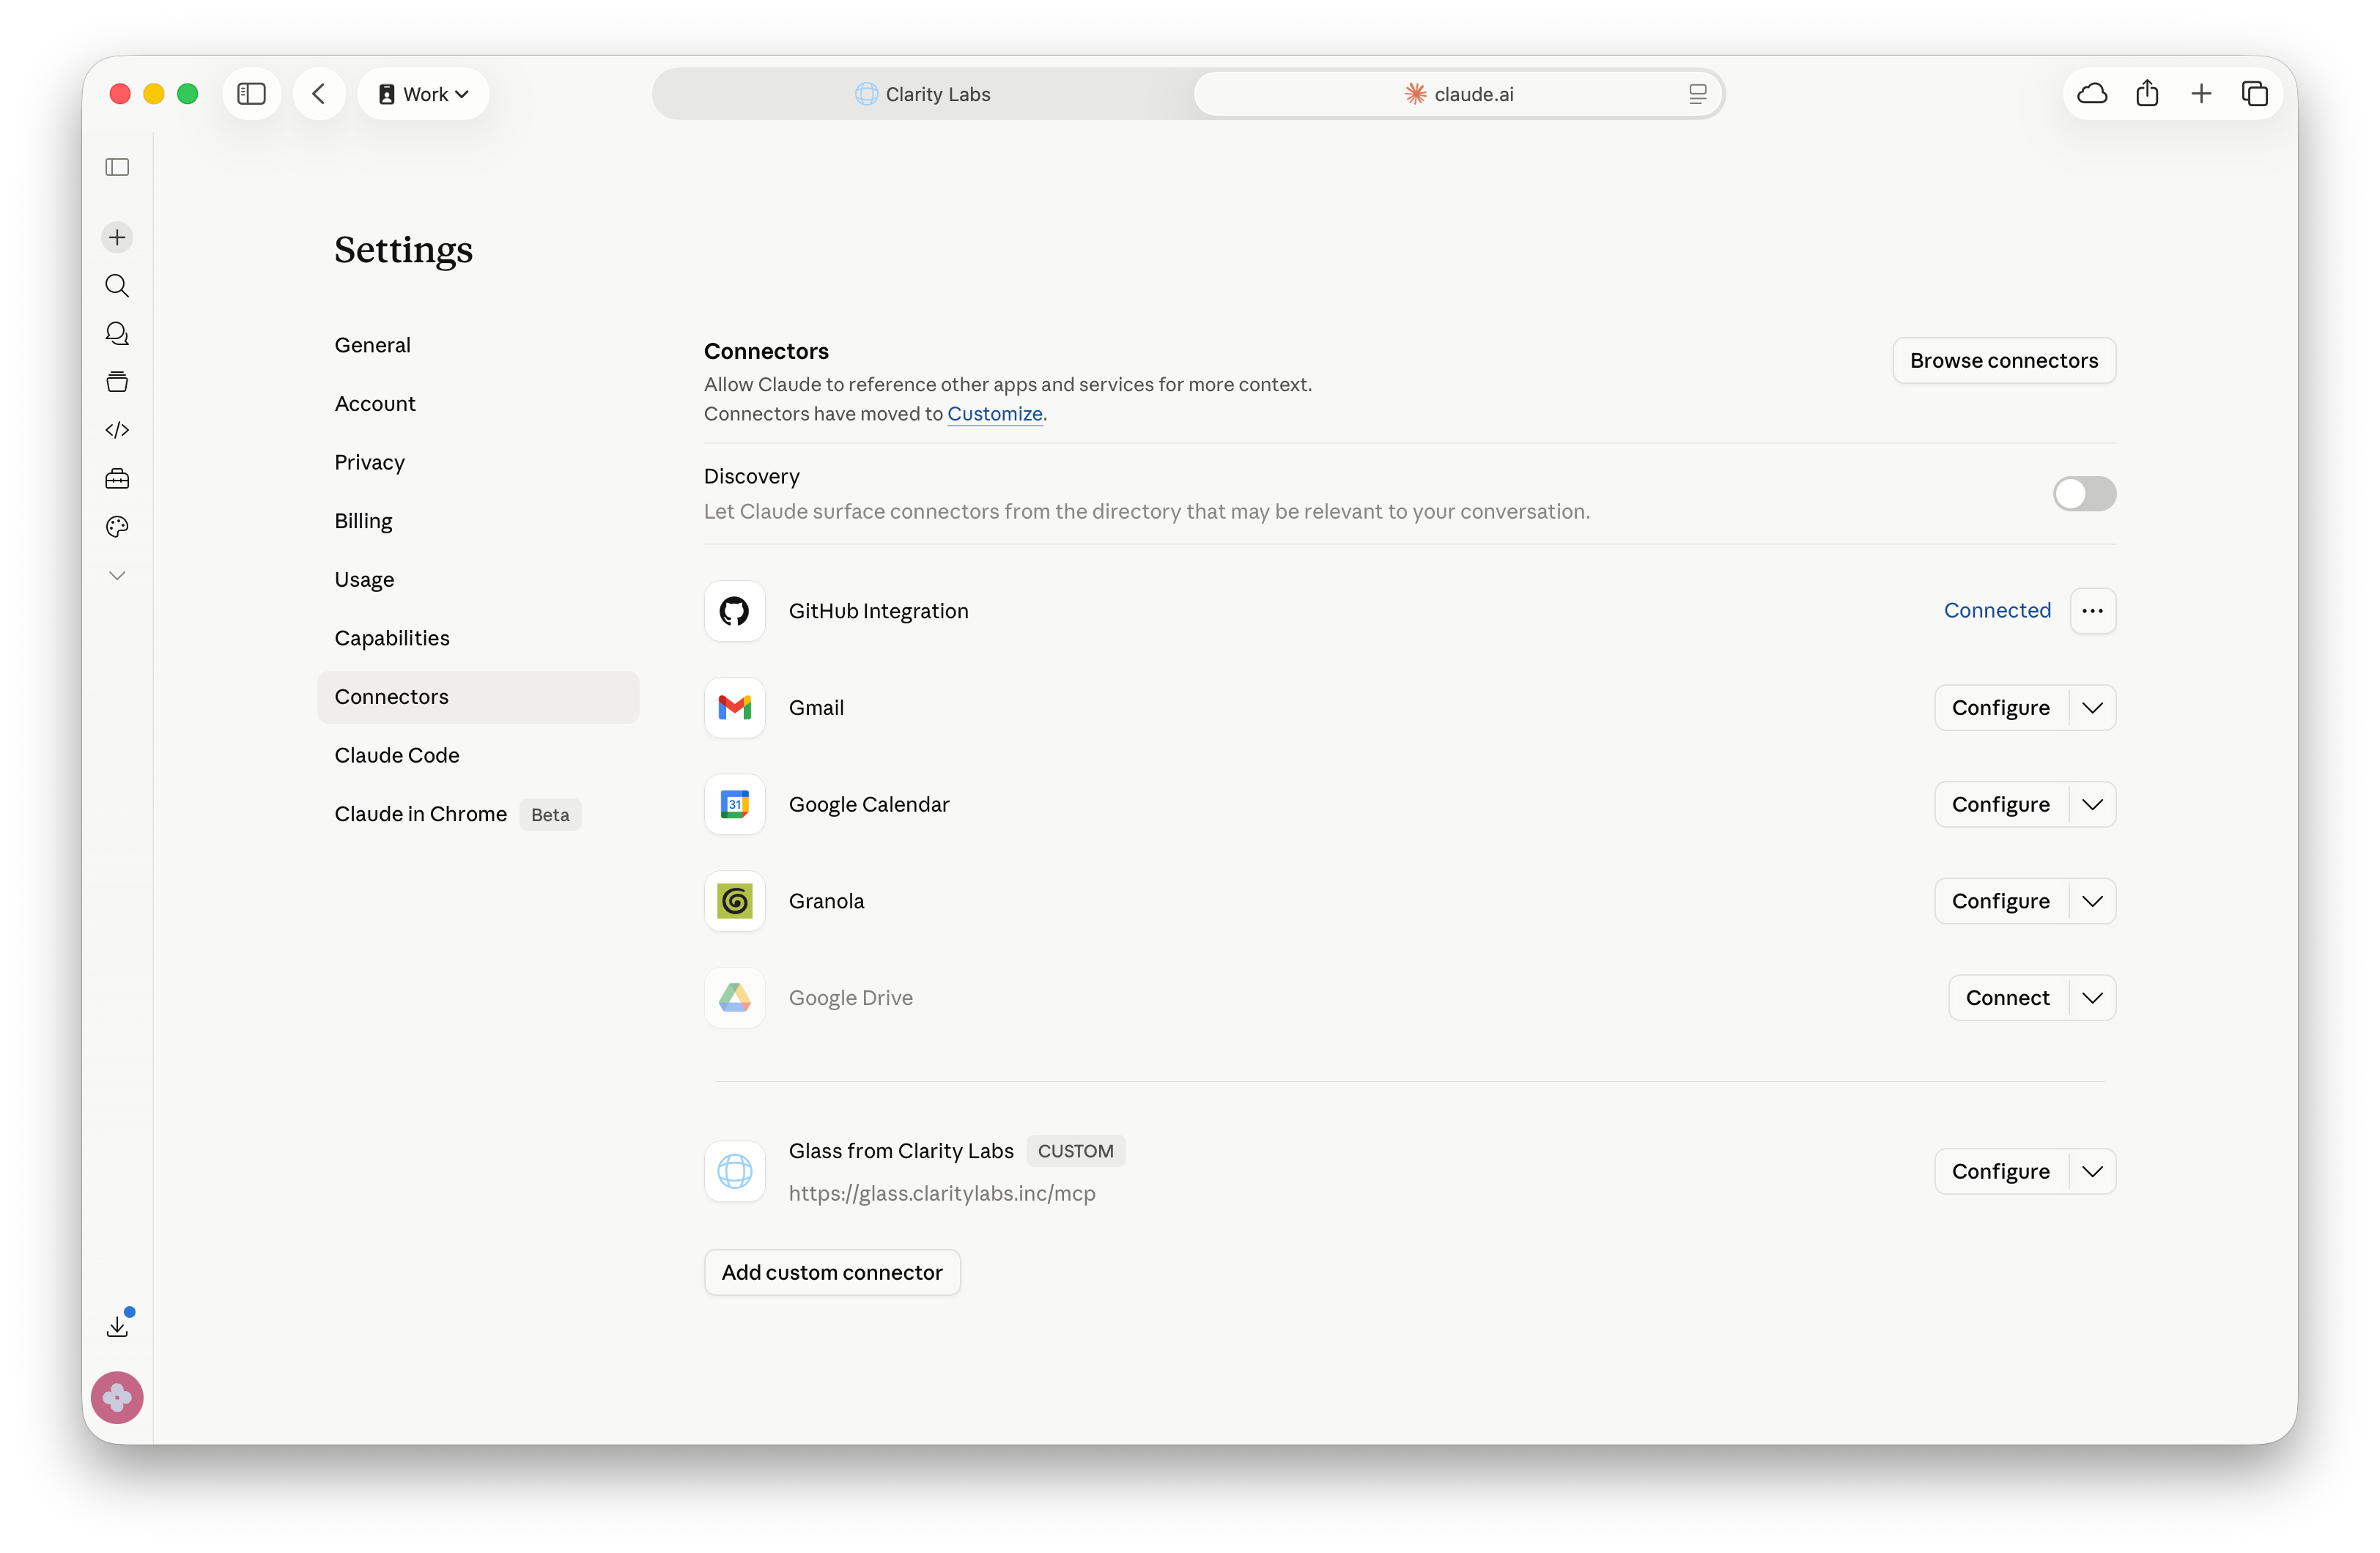The height and width of the screenshot is (1553, 2380).
Task: Click the Google Calendar logo icon
Action: point(735,804)
